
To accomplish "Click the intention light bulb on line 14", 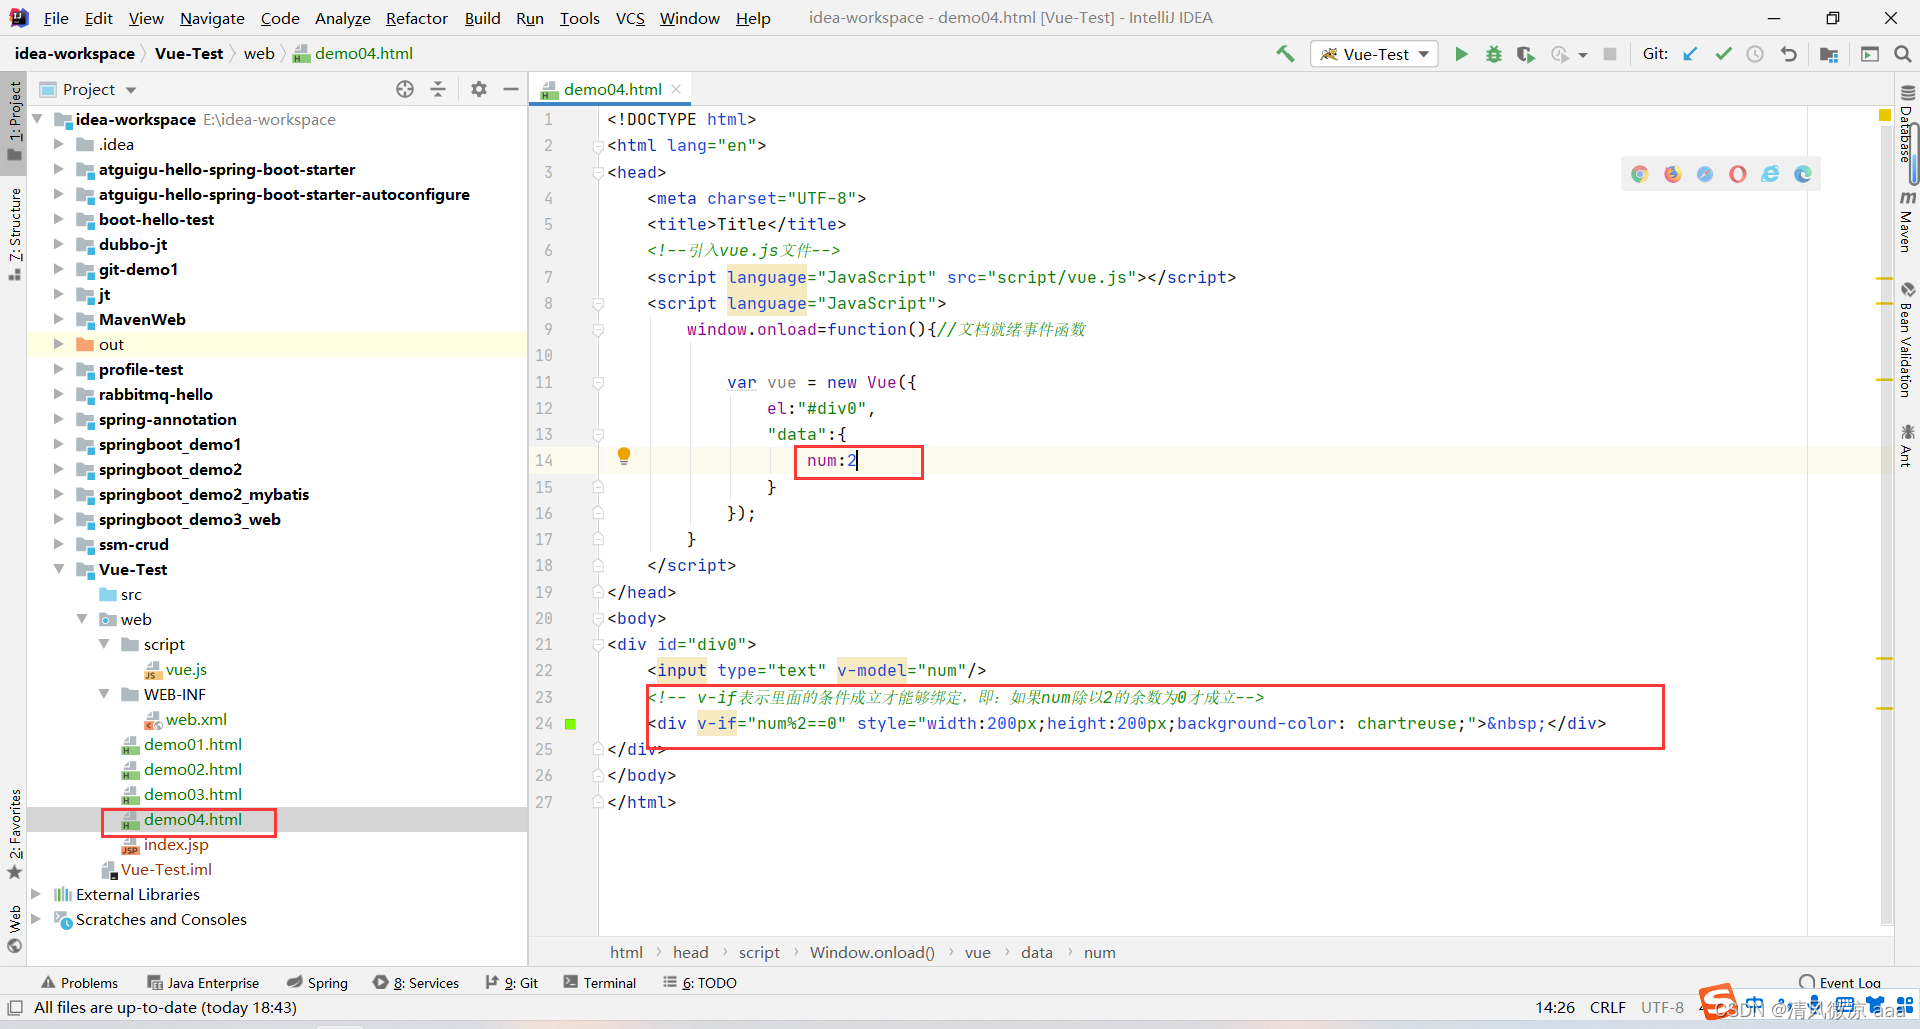I will pos(624,456).
